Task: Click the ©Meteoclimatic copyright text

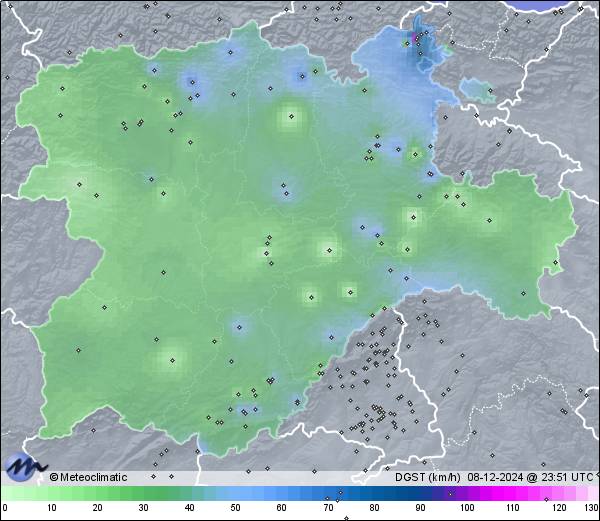Action: [89, 477]
